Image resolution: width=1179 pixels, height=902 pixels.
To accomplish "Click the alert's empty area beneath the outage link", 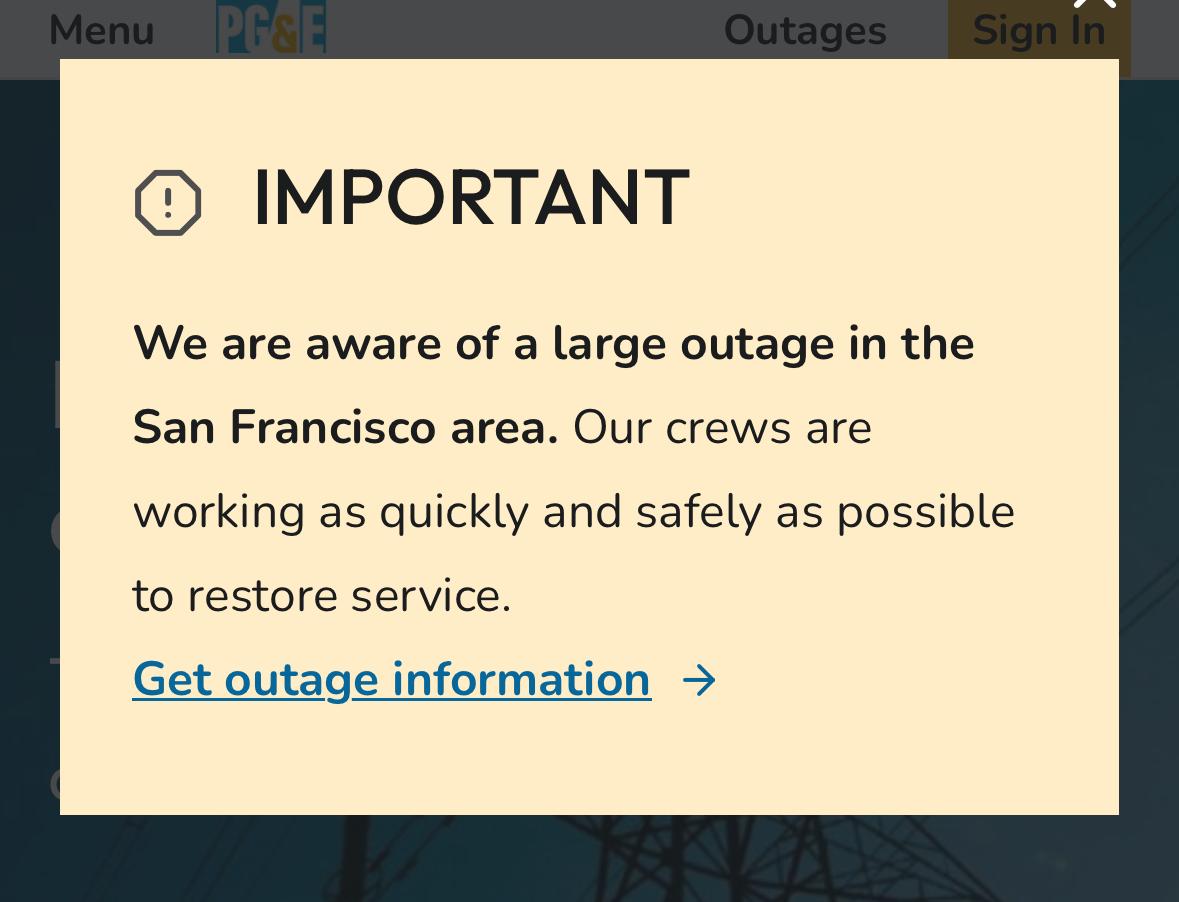I will 590,762.
